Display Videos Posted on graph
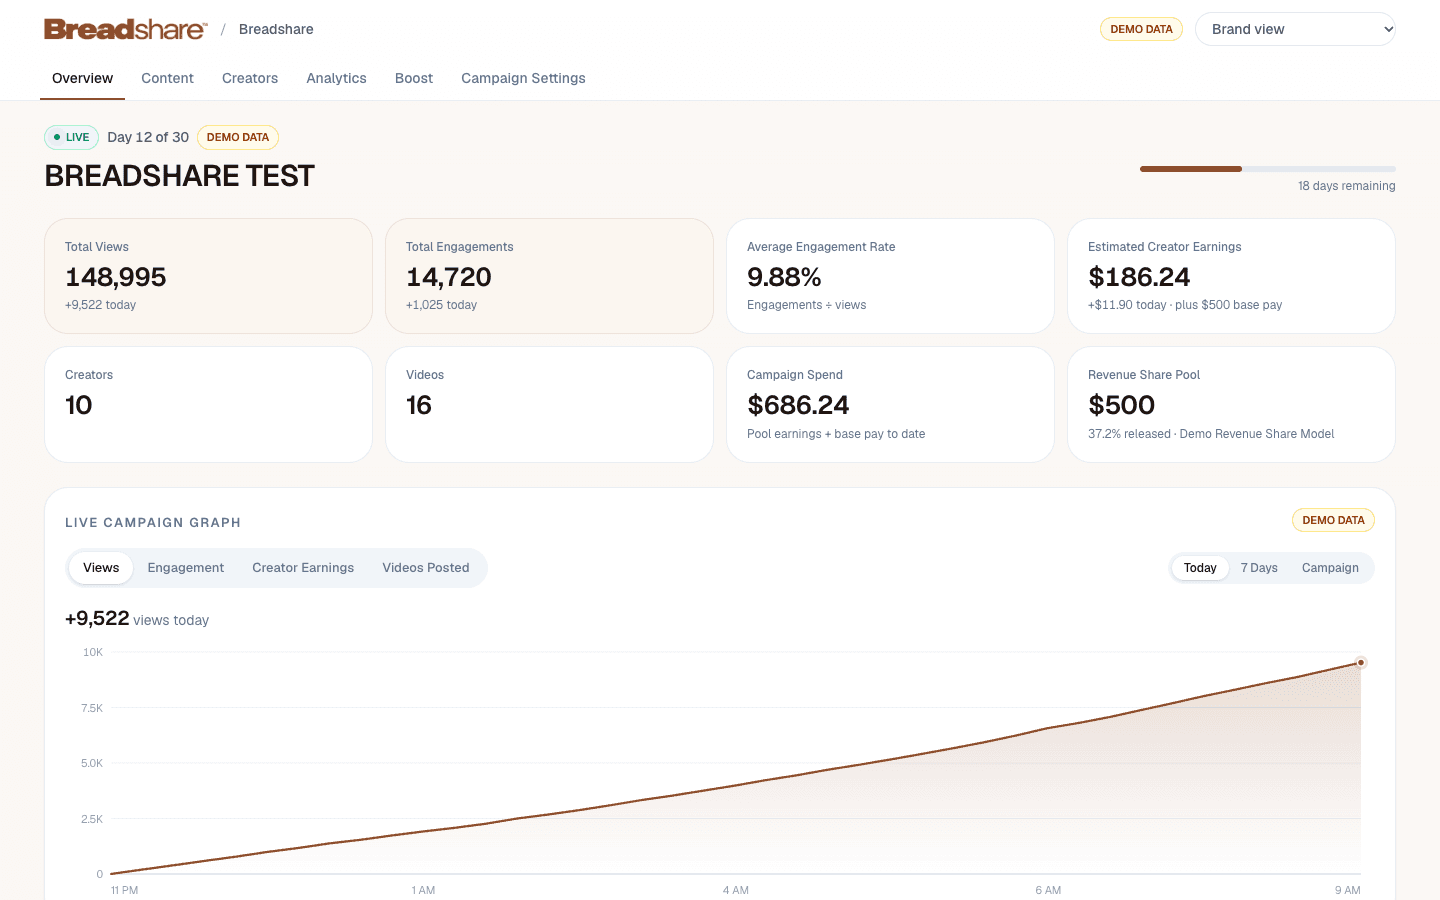This screenshot has width=1440, height=900. pyautogui.click(x=426, y=568)
